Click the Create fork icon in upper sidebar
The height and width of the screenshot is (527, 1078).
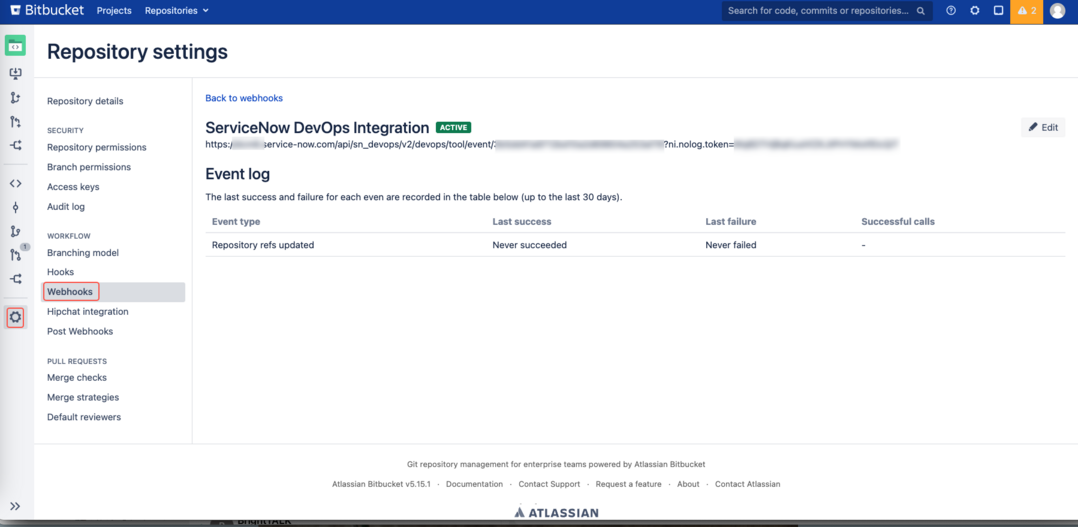coord(15,146)
